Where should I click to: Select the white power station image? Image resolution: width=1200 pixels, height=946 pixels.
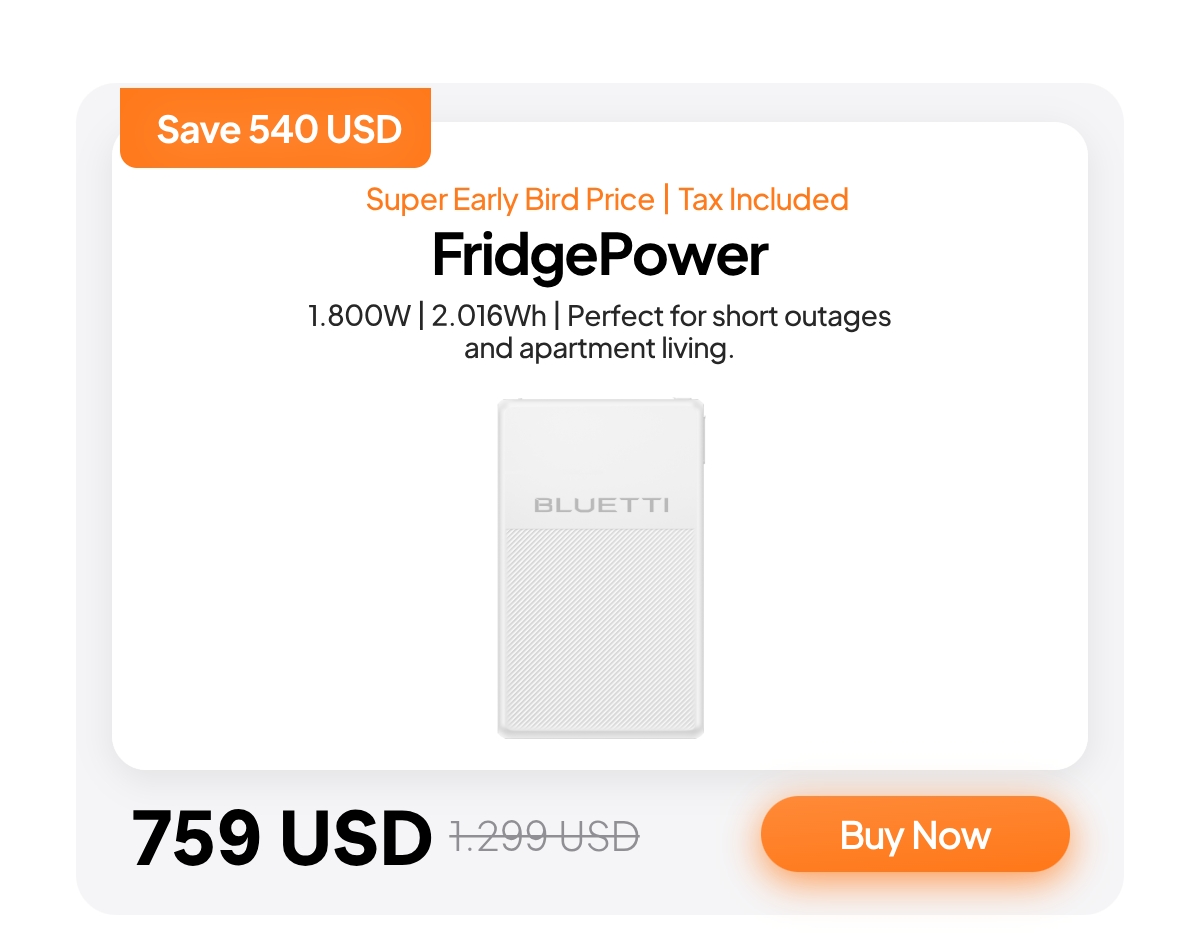(x=600, y=568)
